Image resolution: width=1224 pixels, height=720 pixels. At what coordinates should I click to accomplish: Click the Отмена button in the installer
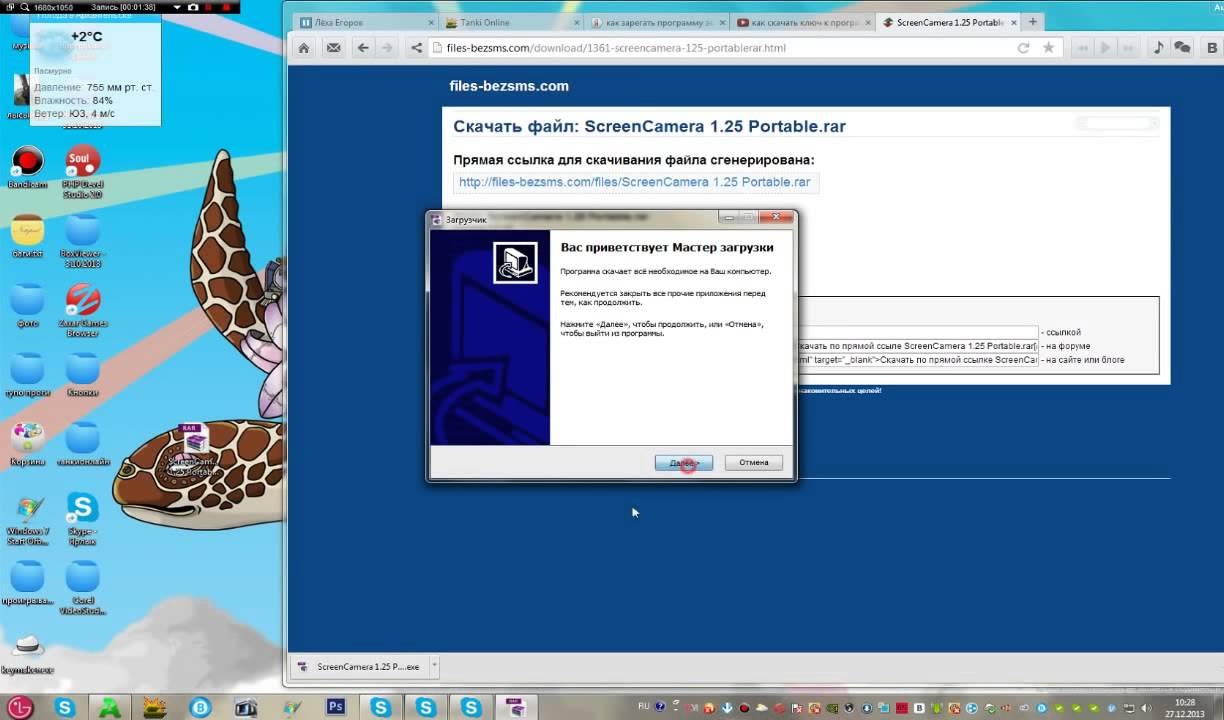(x=753, y=463)
